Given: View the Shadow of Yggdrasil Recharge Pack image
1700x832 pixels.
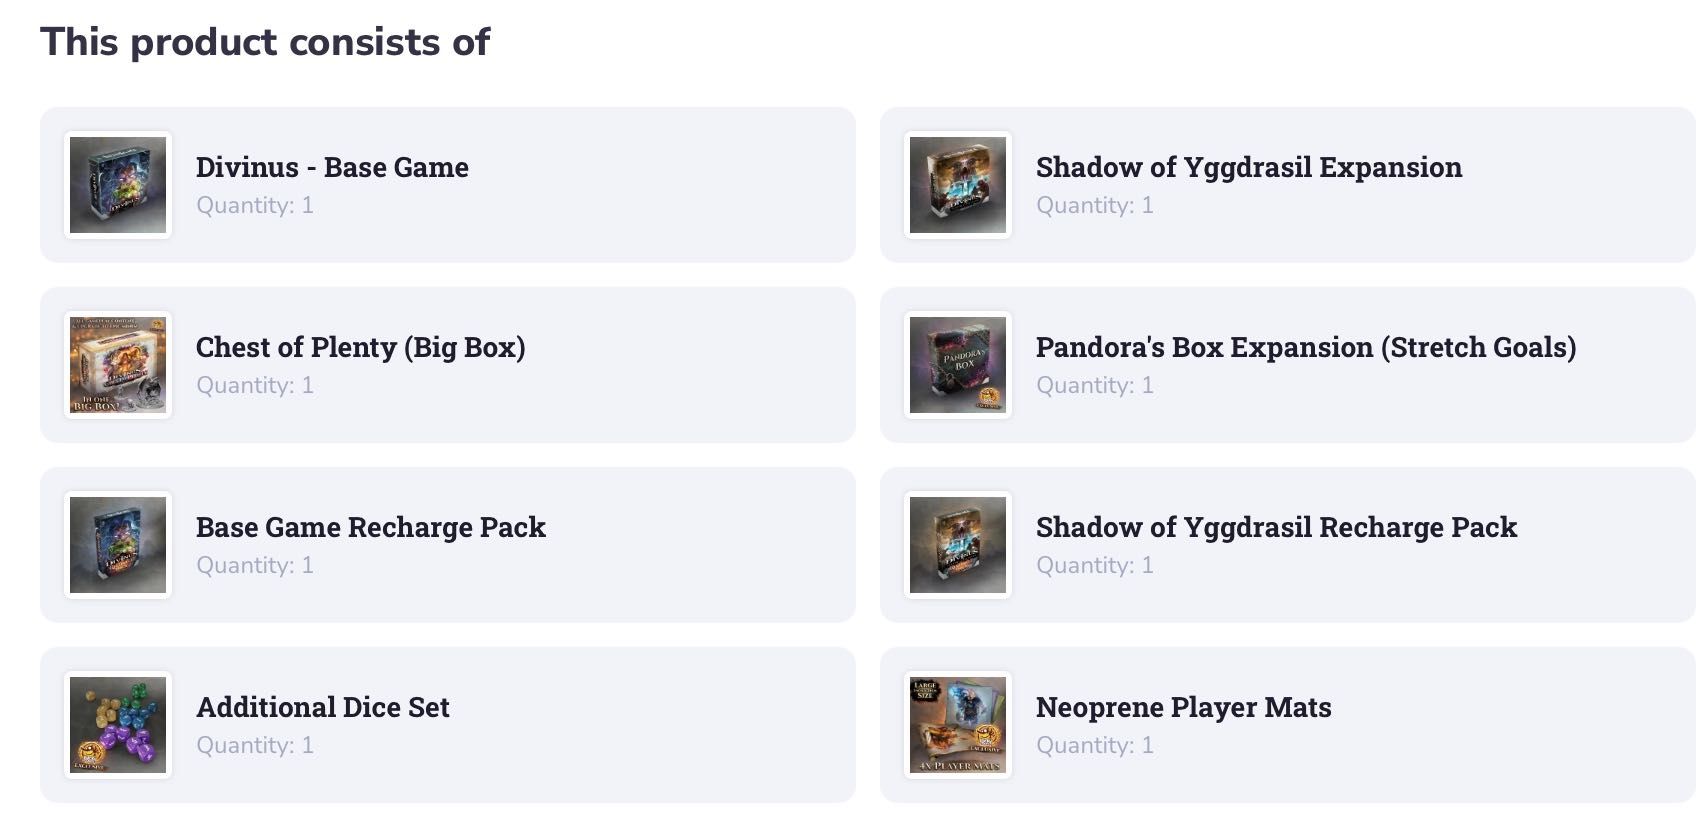Looking at the screenshot, I should pos(958,545).
